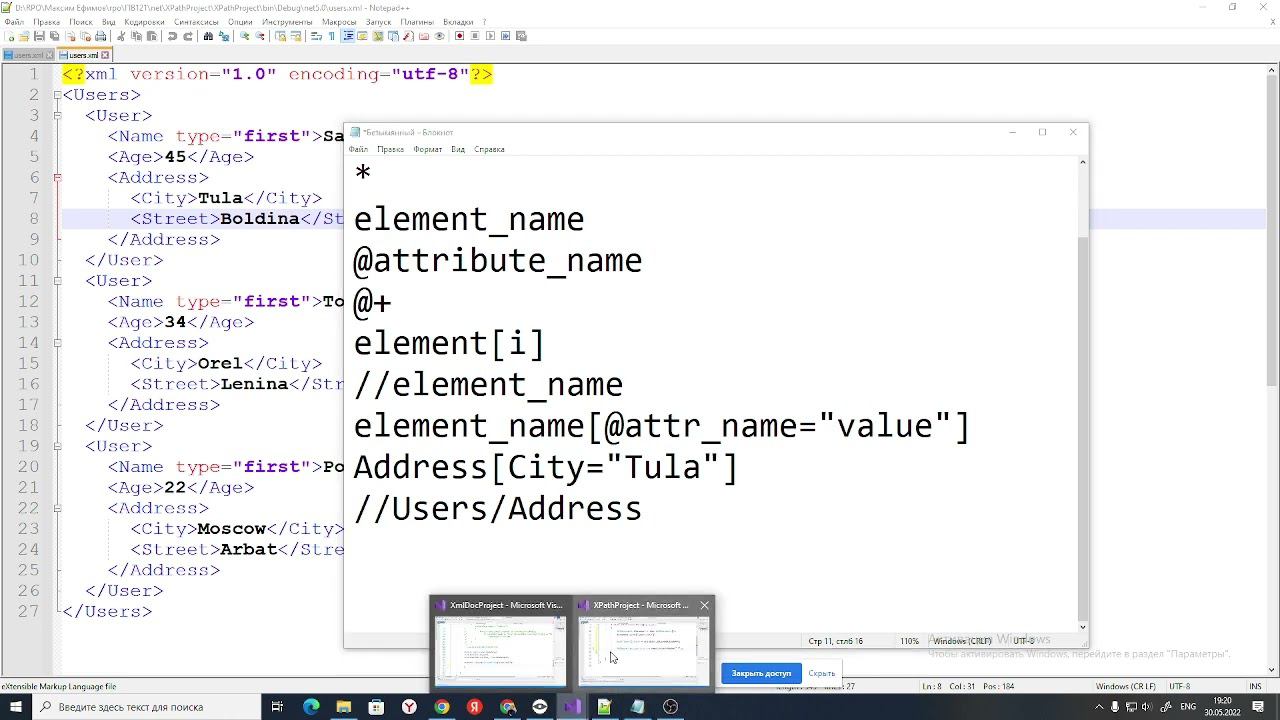This screenshot has width=1280, height=720.
Task: Show hidden tray icons chevron
Action: (x=1097, y=707)
